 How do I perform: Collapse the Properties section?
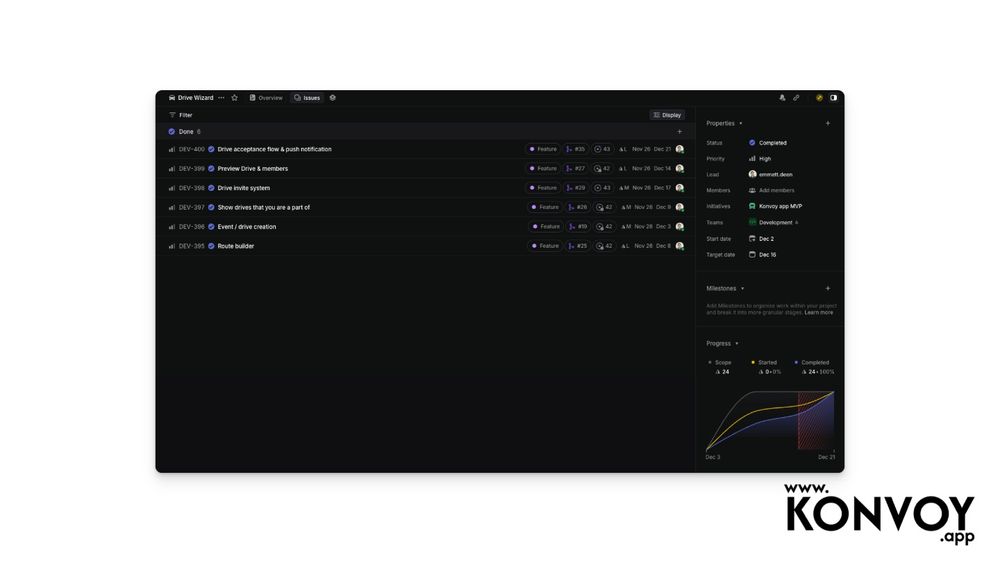tap(724, 123)
